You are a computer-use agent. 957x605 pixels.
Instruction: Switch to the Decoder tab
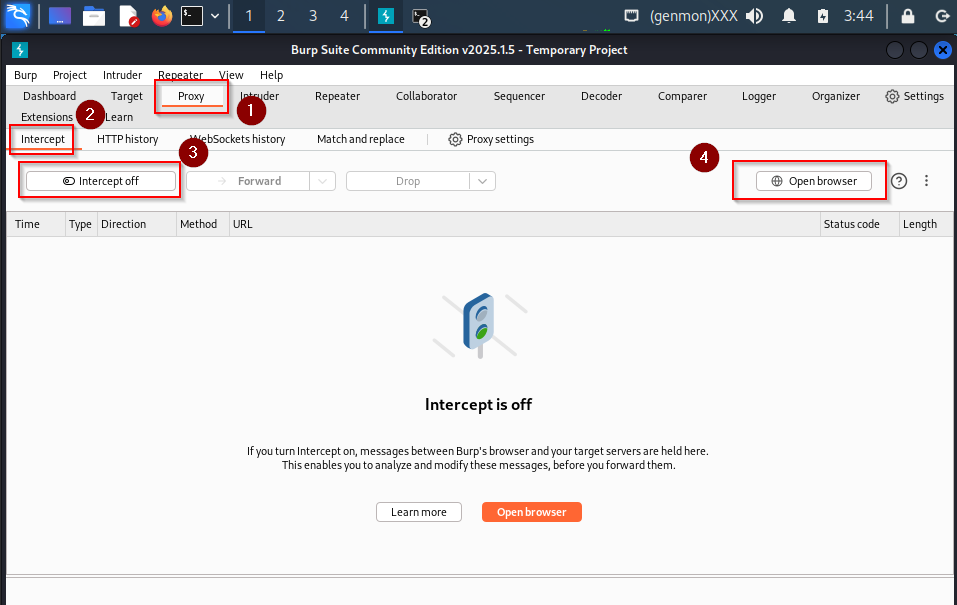(x=601, y=96)
